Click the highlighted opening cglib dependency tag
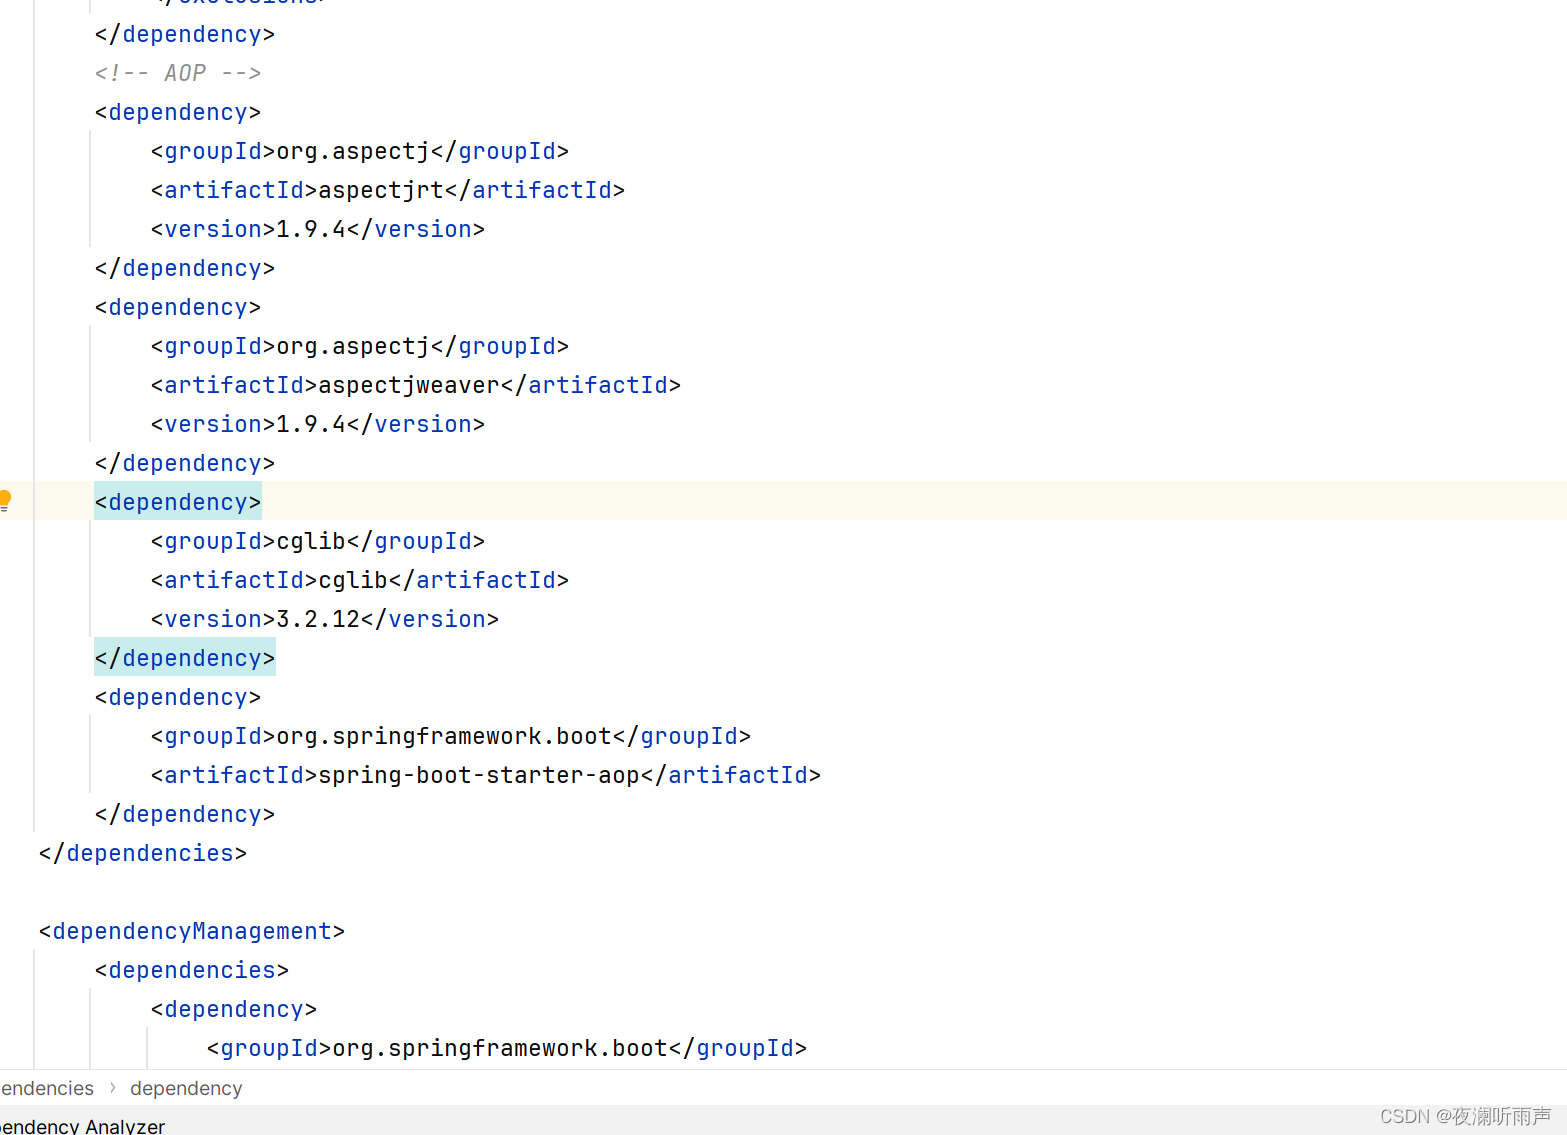 (x=178, y=502)
